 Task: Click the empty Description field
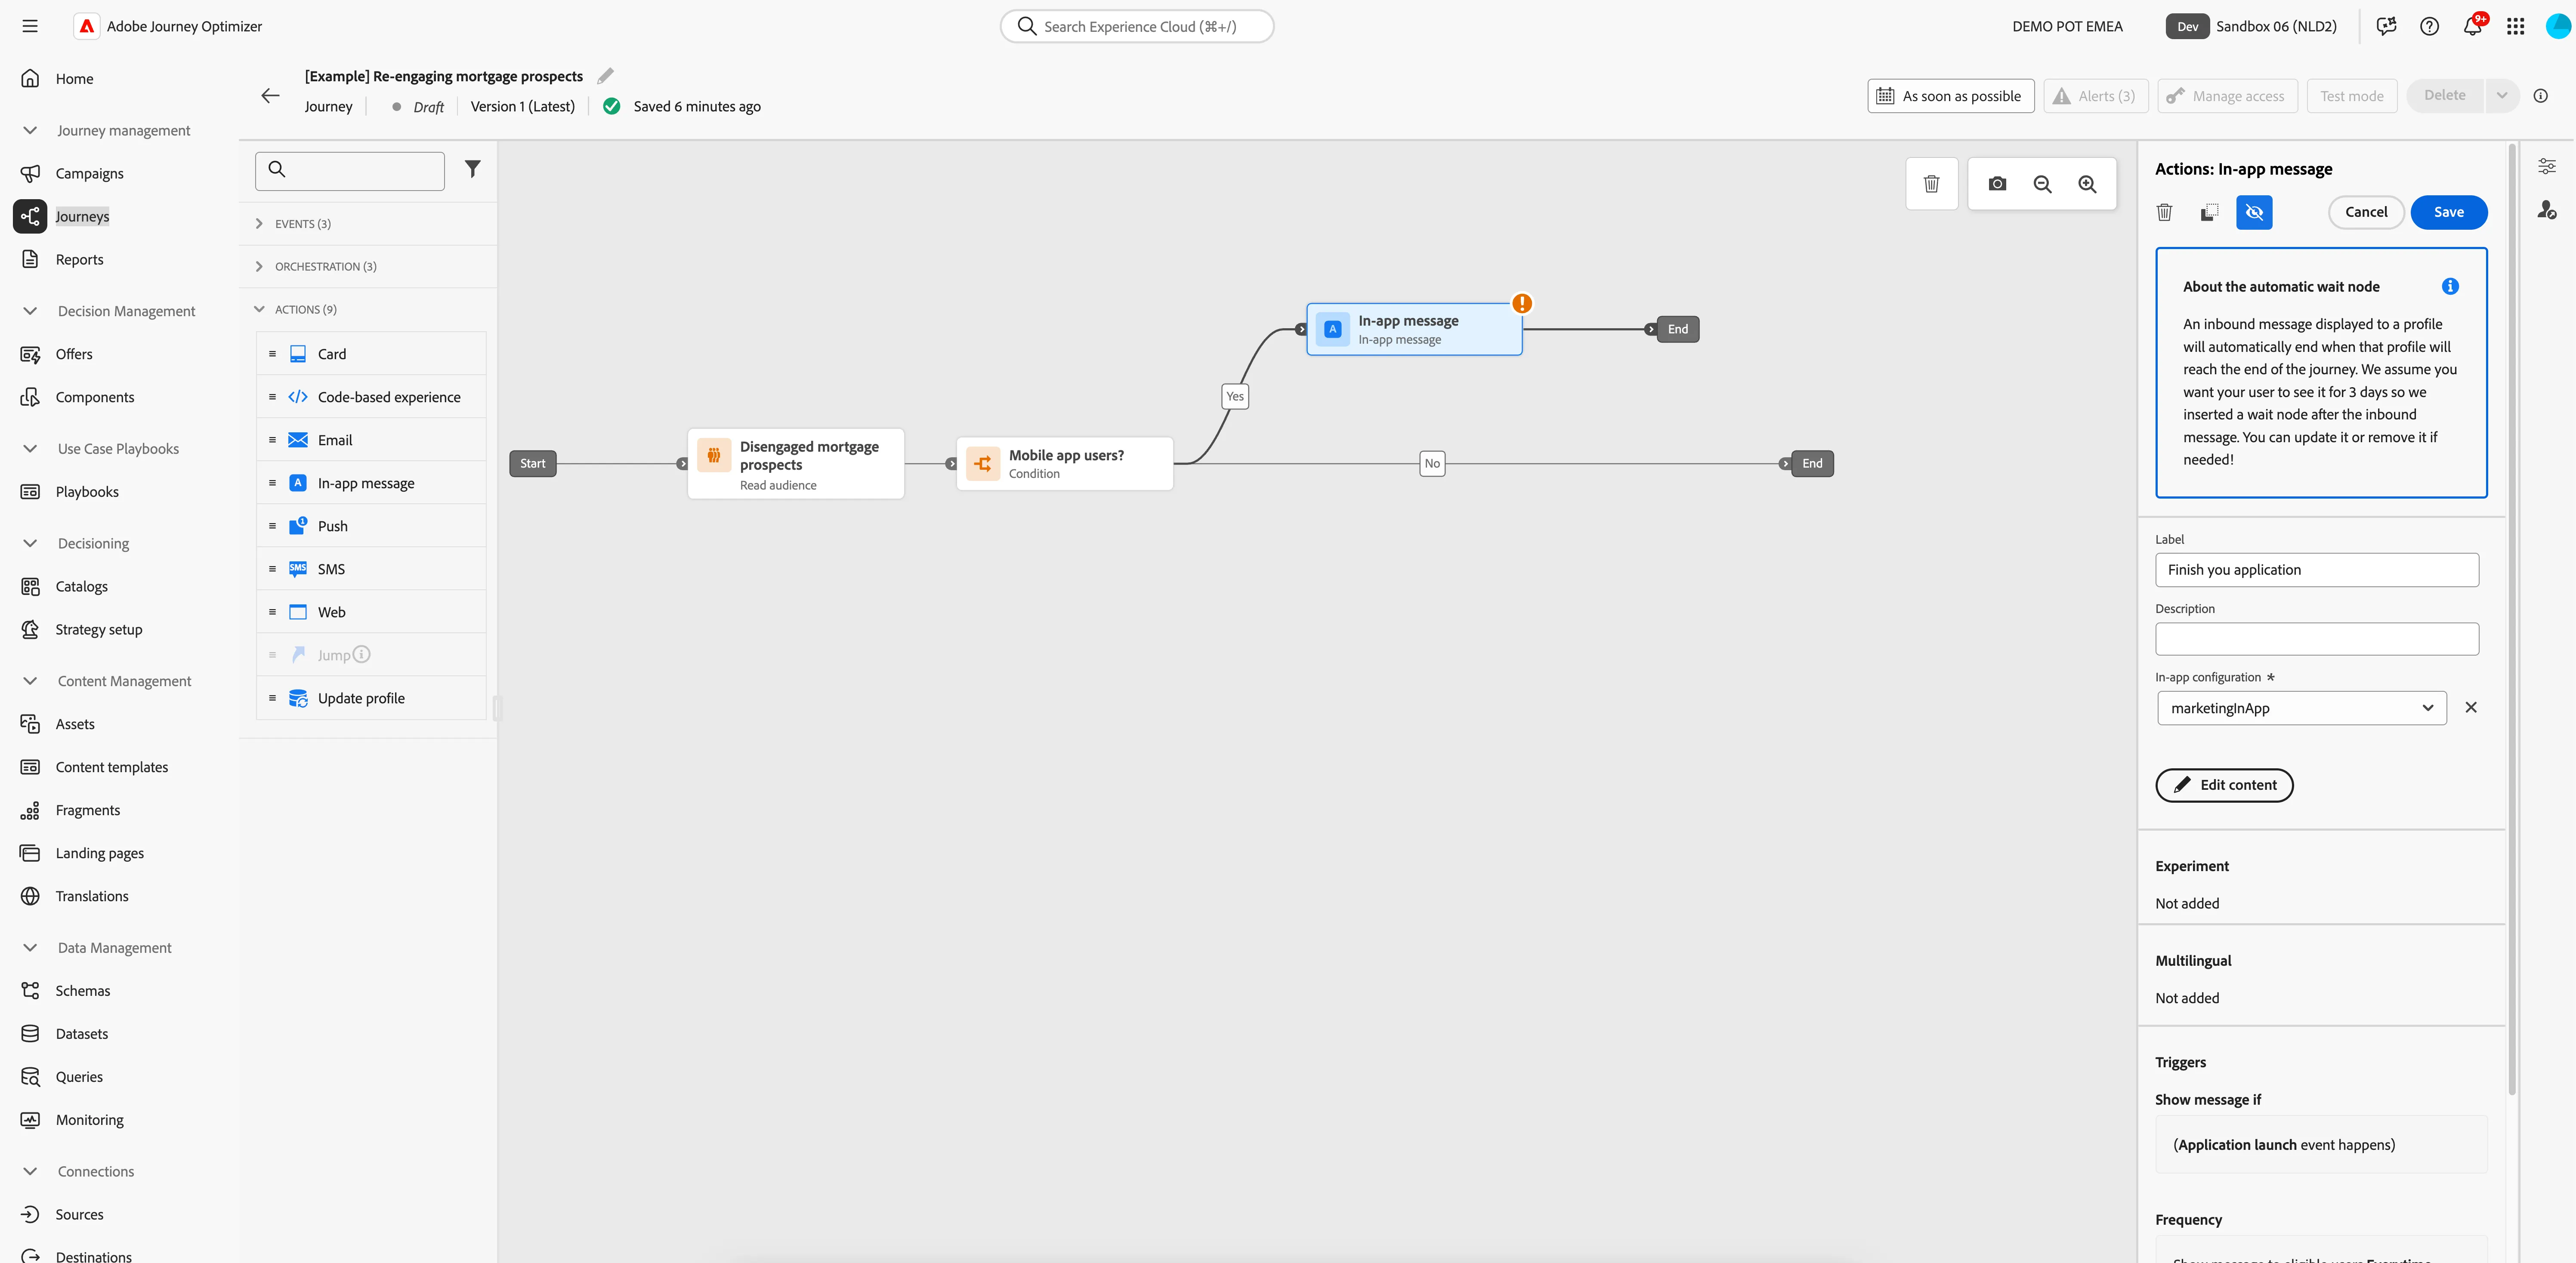[2316, 639]
